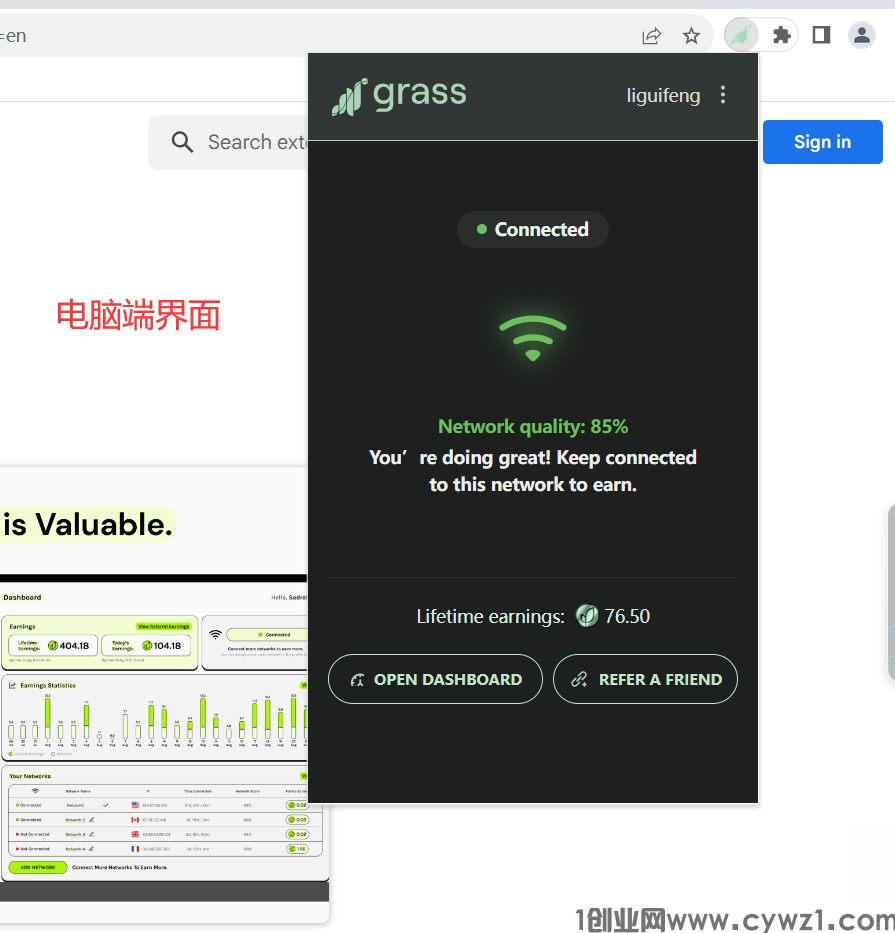The height and width of the screenshot is (933, 895).
Task: Click the page scrollbar on the right edge
Action: (x=891, y=592)
